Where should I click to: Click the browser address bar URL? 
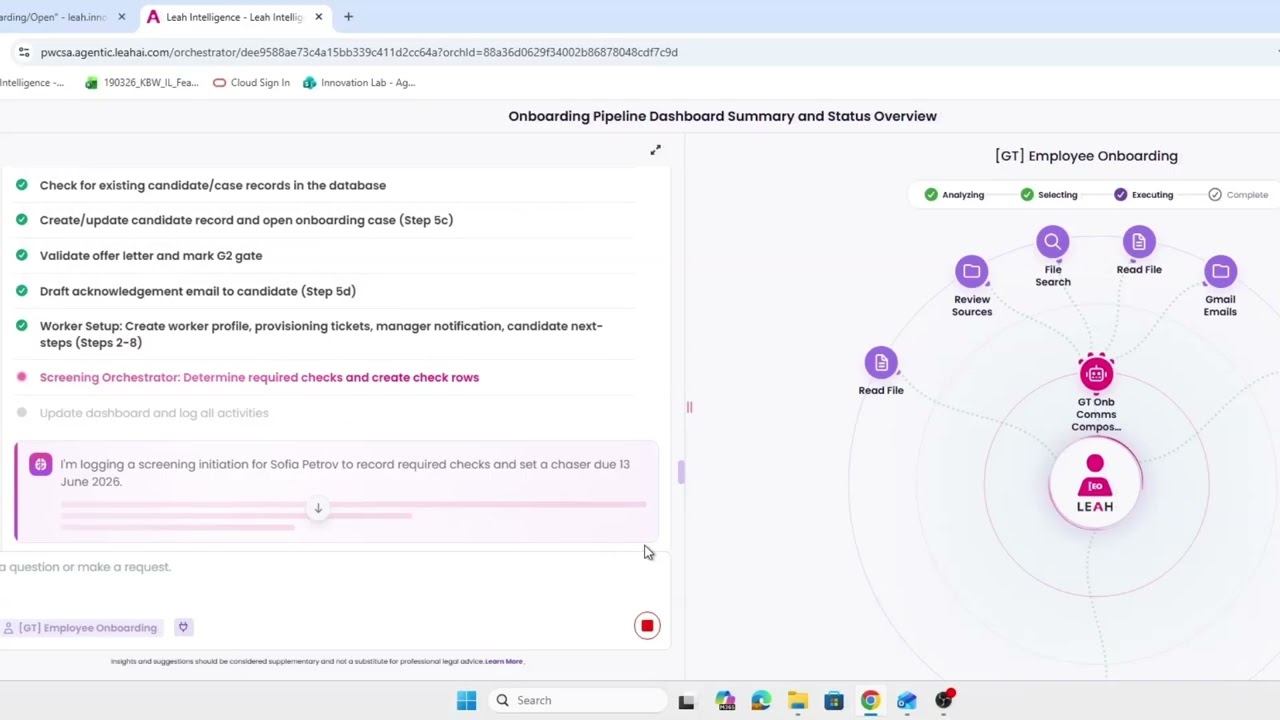coord(359,52)
